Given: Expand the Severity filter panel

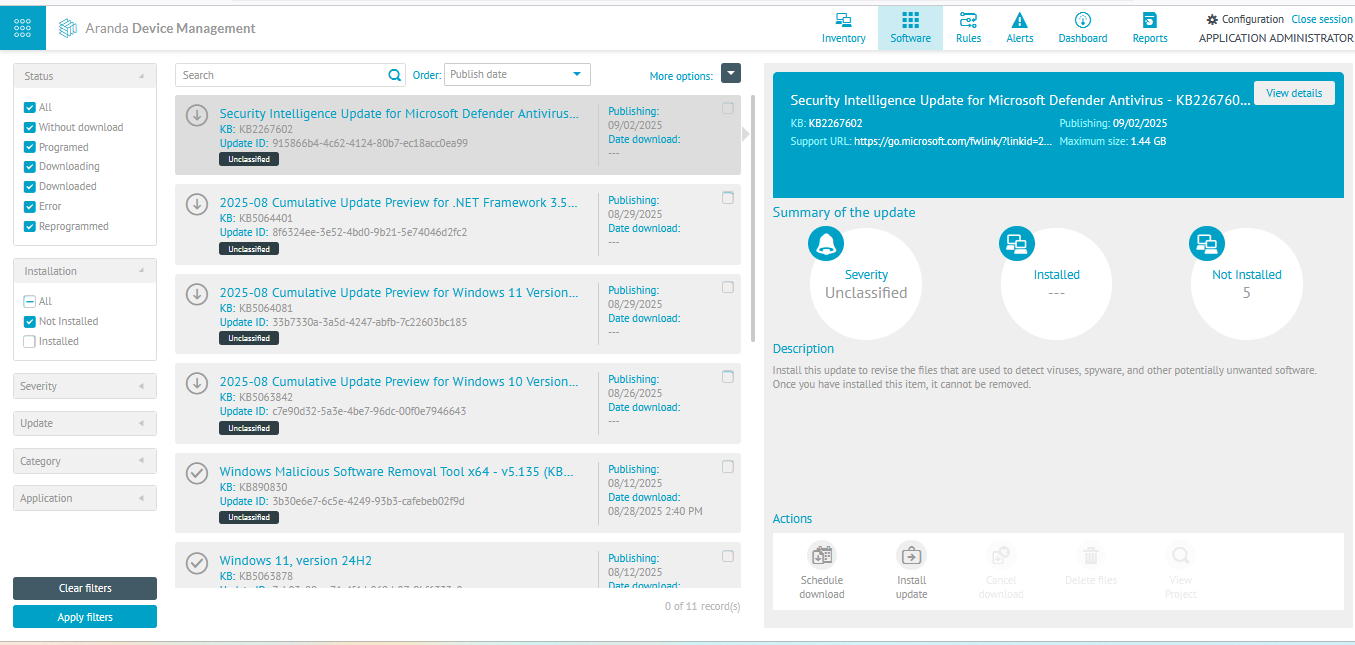Looking at the screenshot, I should coord(85,386).
